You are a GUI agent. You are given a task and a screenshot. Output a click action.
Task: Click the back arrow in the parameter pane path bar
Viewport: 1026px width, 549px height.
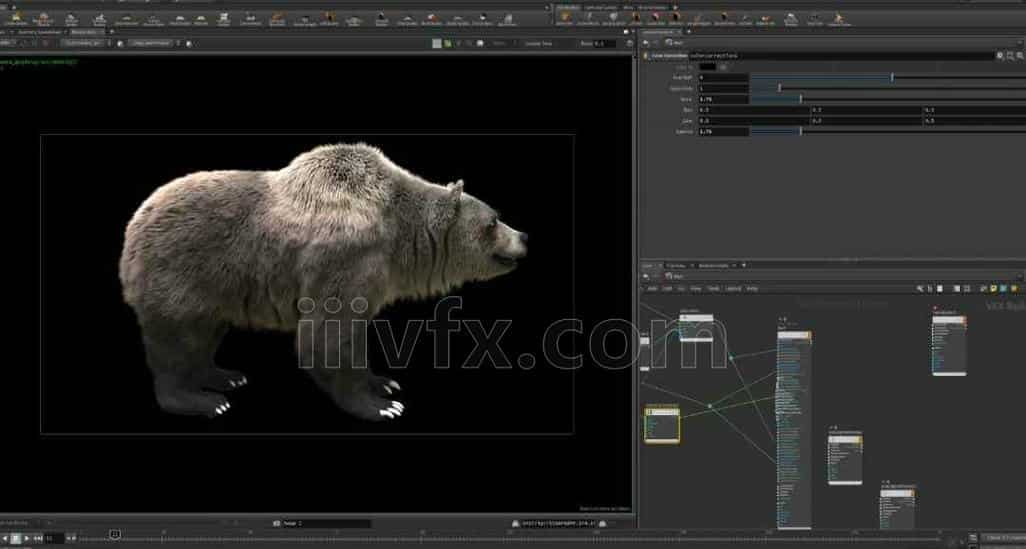646,43
